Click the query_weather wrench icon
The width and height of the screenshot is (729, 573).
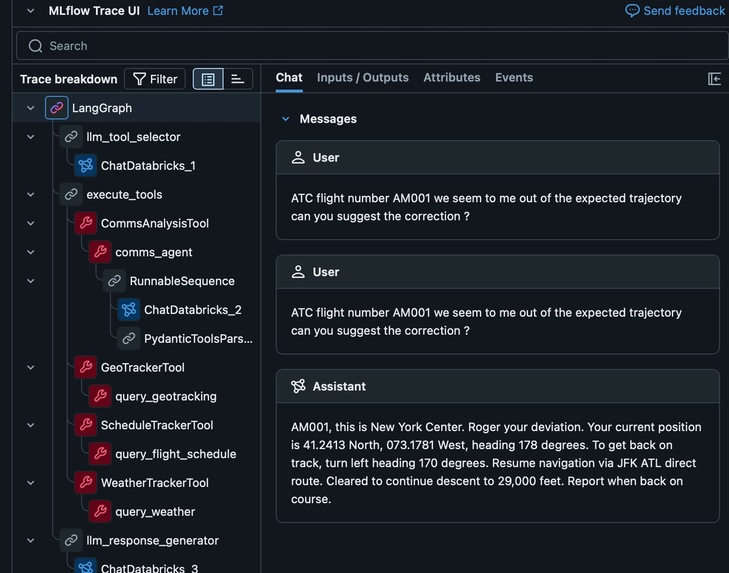coord(100,512)
